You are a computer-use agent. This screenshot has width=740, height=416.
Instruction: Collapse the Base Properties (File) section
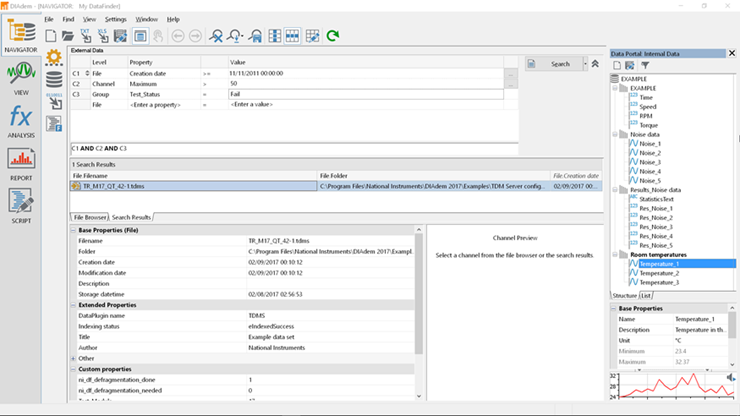(74, 230)
